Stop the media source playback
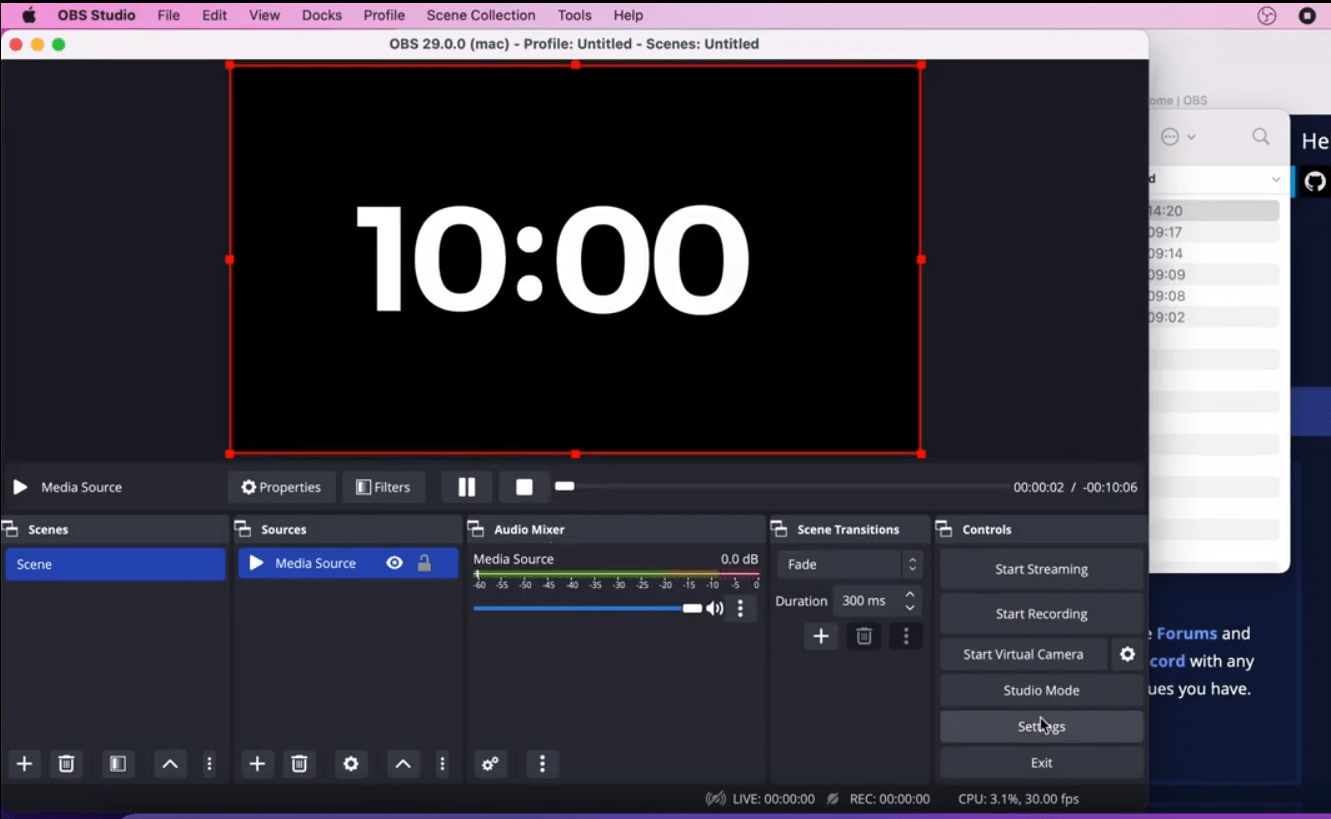The height and width of the screenshot is (819, 1331). (x=524, y=487)
